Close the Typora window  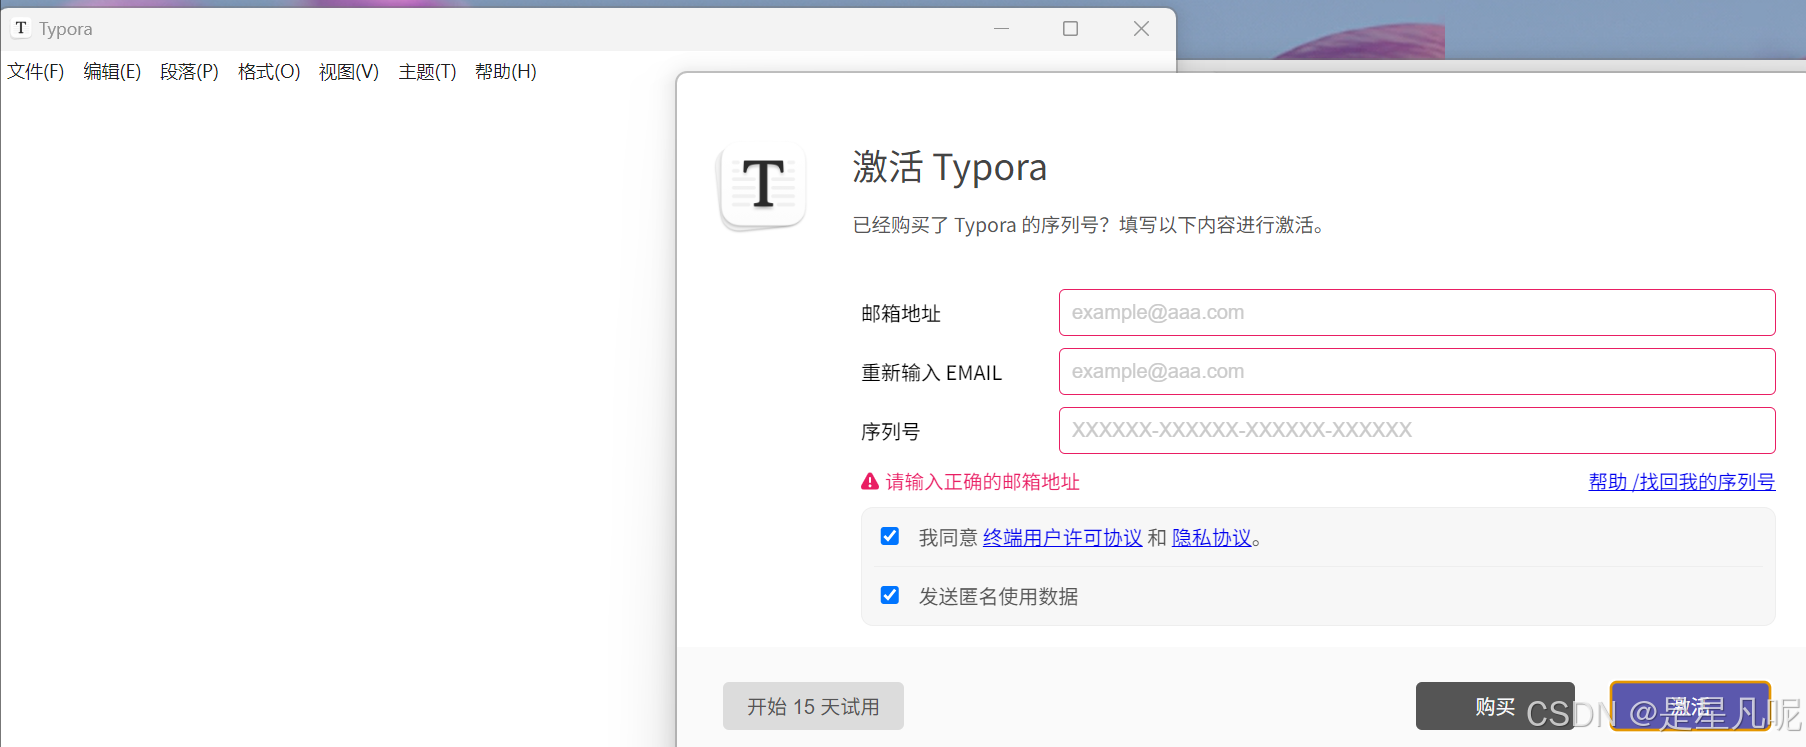tap(1141, 29)
